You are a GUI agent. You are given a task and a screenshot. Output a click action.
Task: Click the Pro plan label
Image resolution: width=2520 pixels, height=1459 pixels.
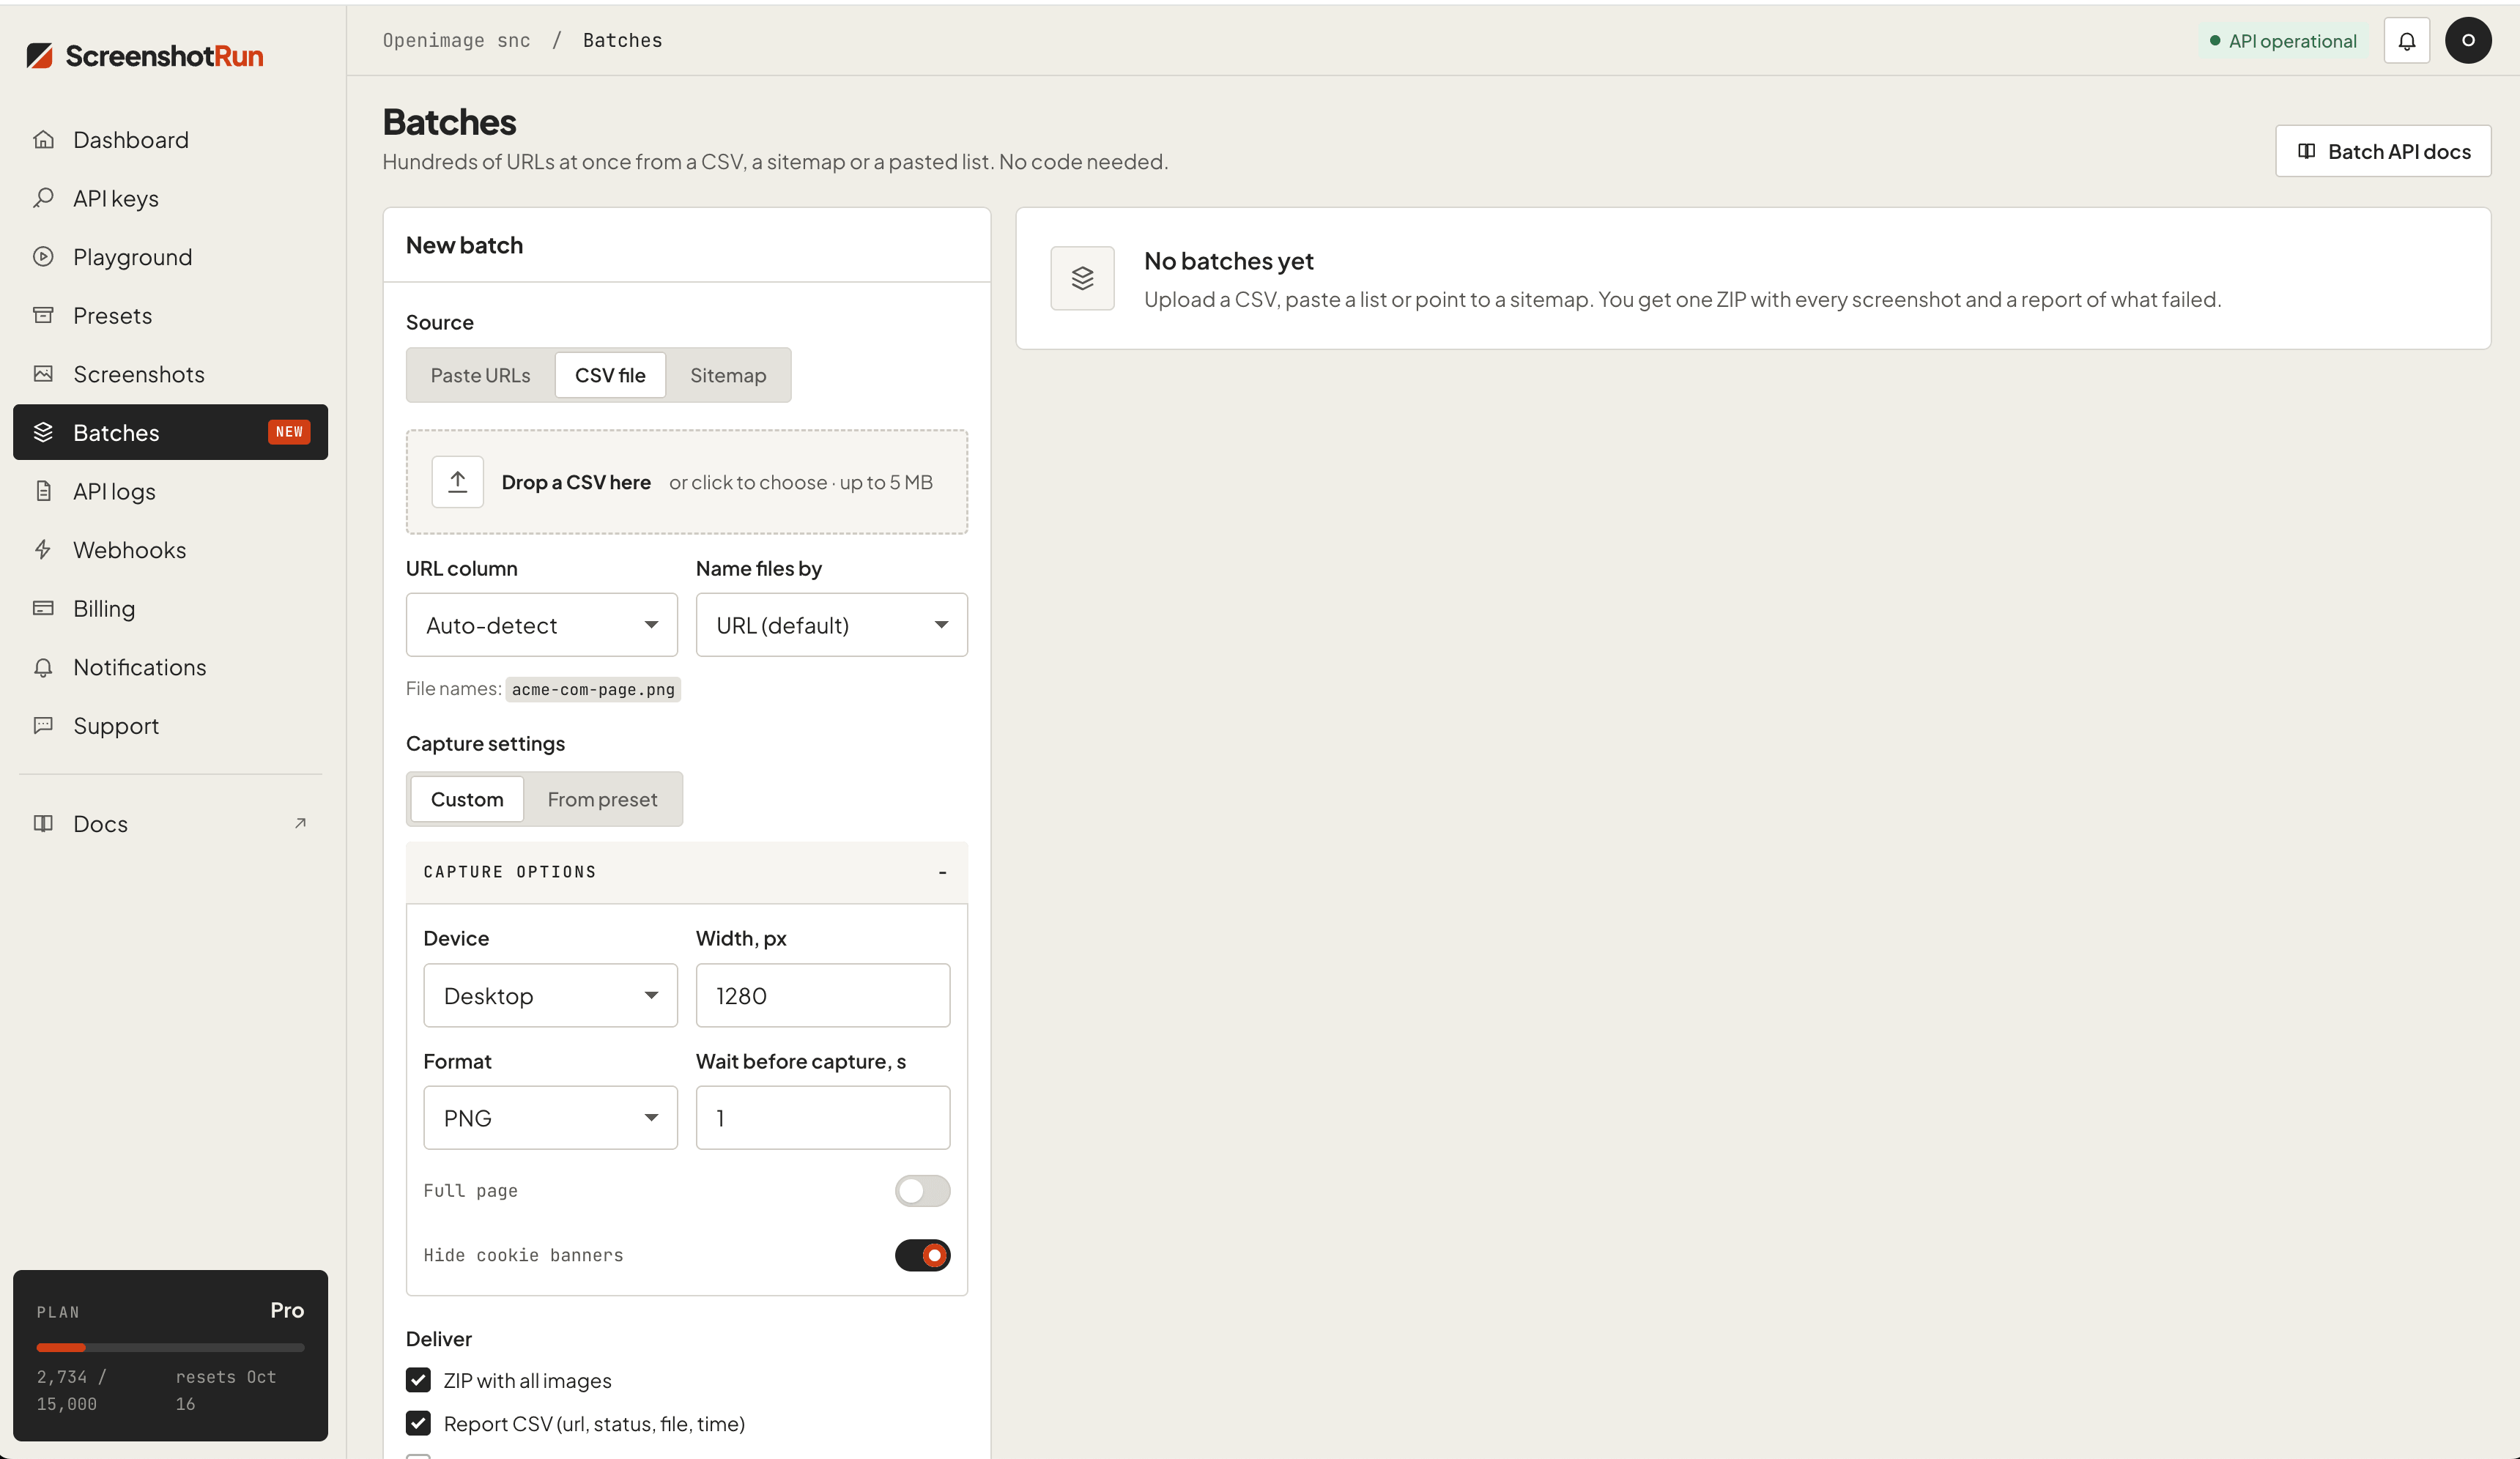coord(287,1310)
